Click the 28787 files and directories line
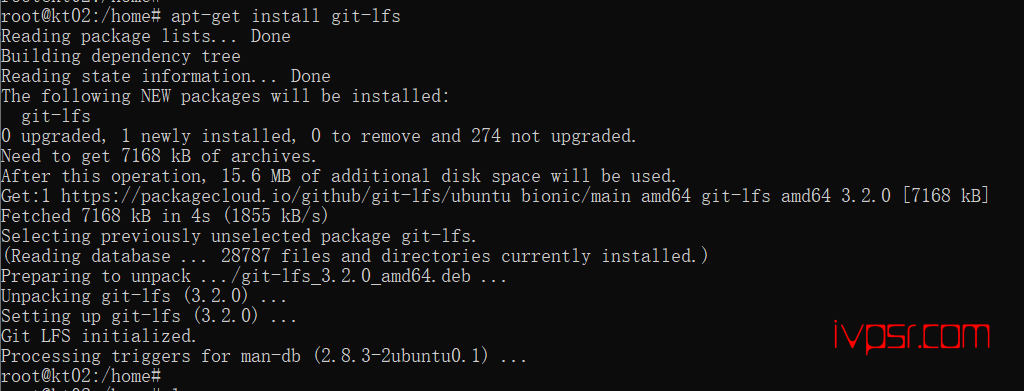 coord(355,256)
